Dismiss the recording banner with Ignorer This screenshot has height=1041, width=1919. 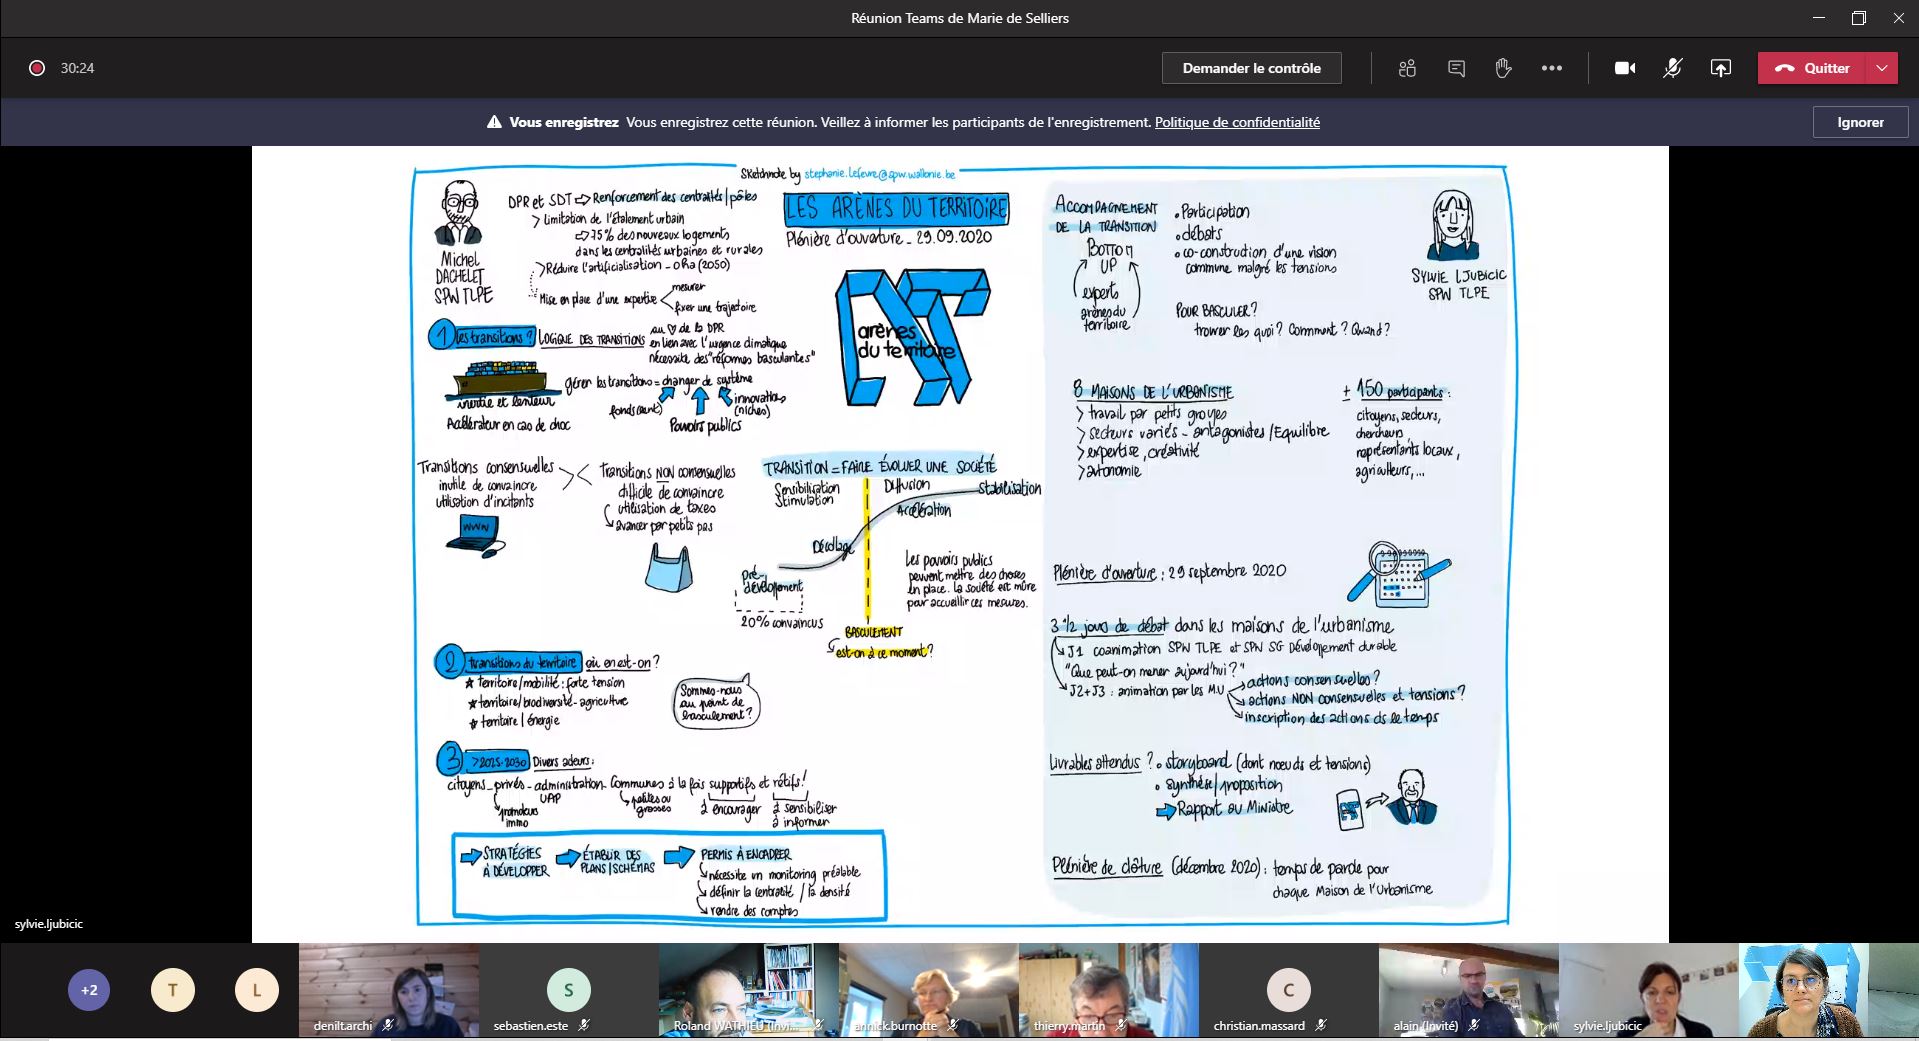(x=1860, y=122)
